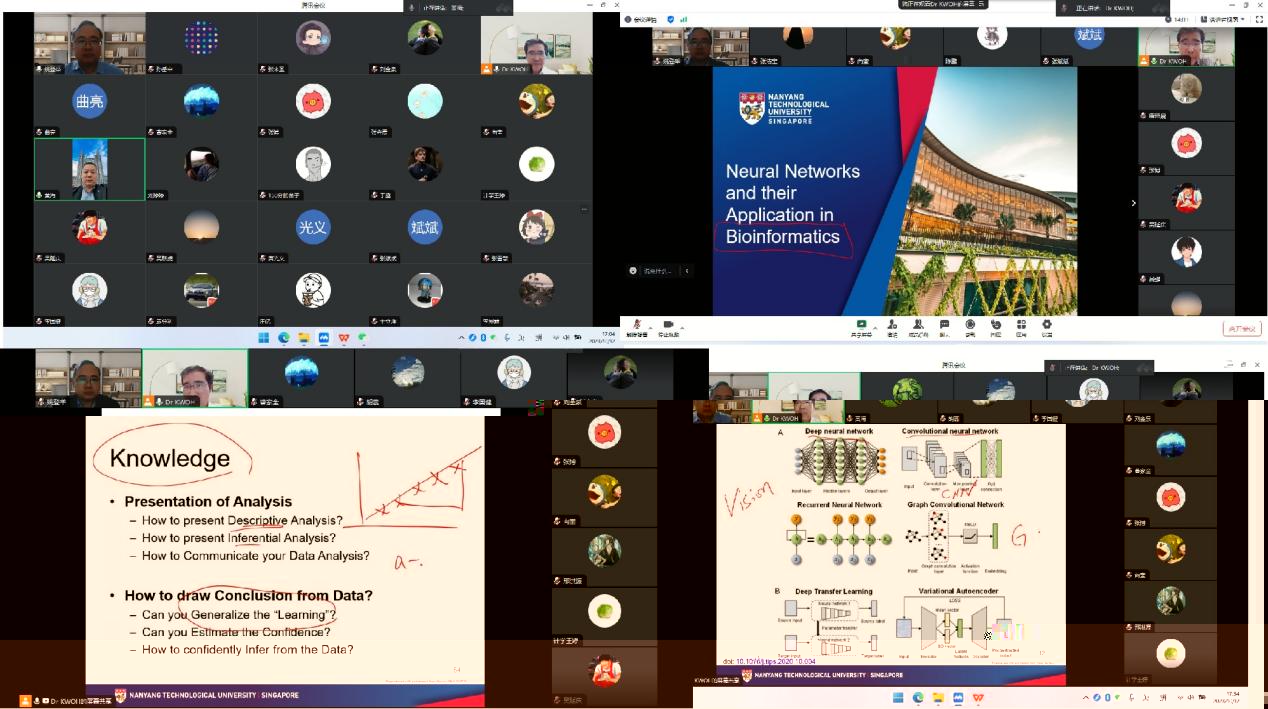Open the Settings gear in the meeting toolbar
Screen dimensions: 1268x709
[1047, 328]
